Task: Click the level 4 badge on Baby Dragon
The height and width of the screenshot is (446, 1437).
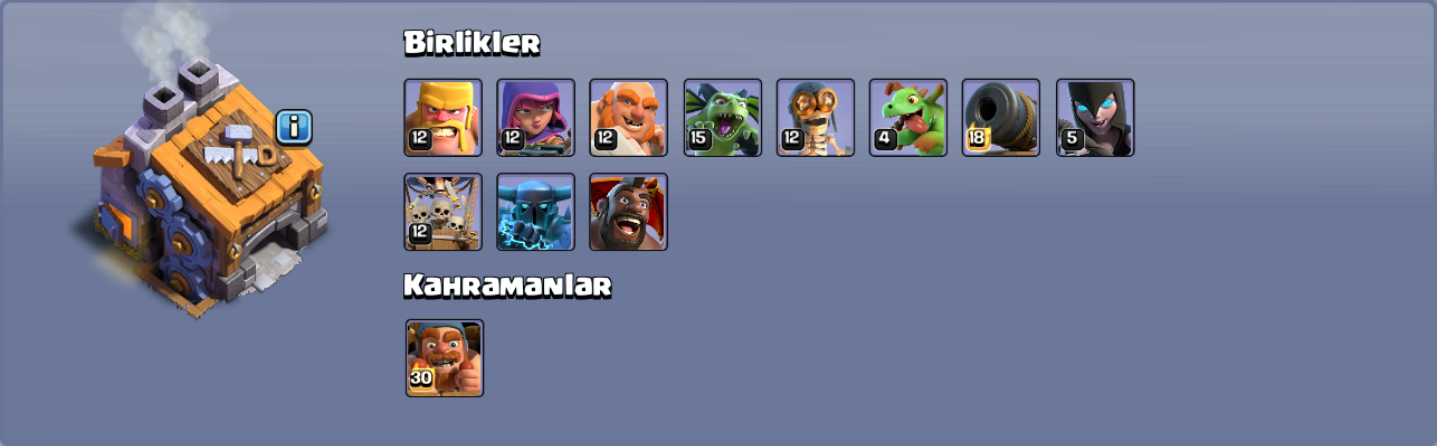Action: (884, 139)
